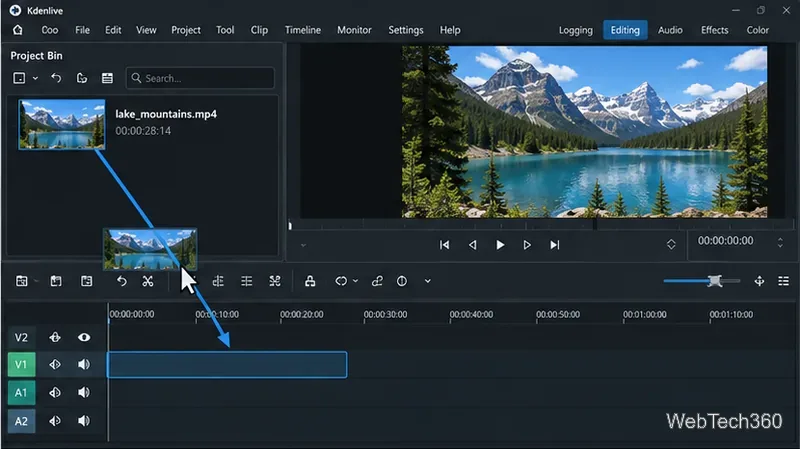
Task: Toggle the V2 track effects icon
Action: click(55, 337)
